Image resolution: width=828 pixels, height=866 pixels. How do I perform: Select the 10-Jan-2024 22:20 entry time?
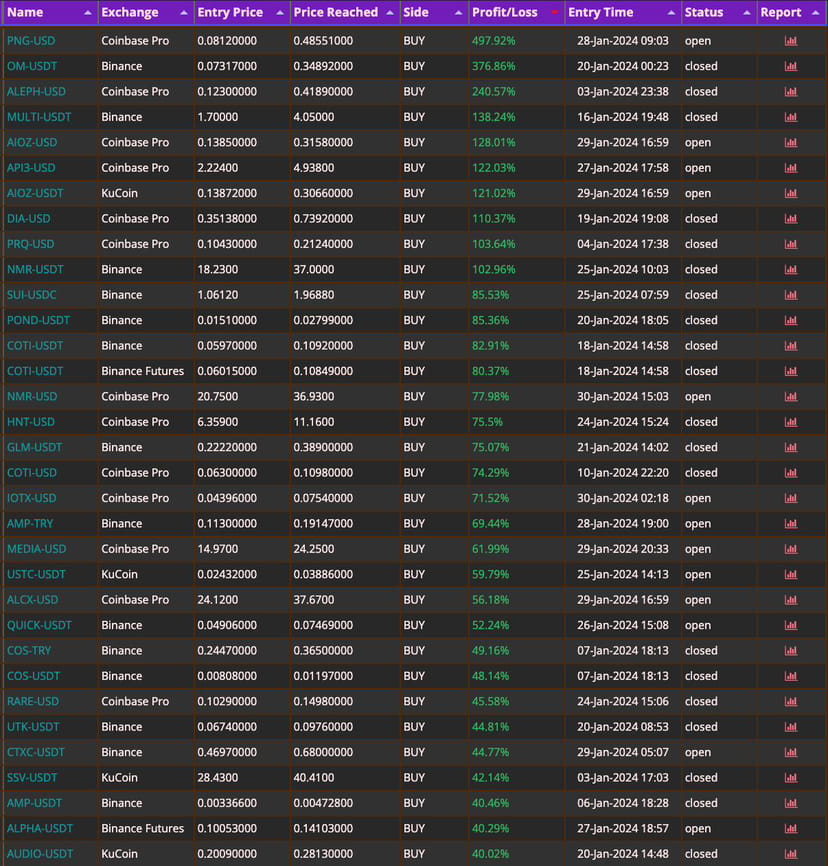pyautogui.click(x=623, y=473)
